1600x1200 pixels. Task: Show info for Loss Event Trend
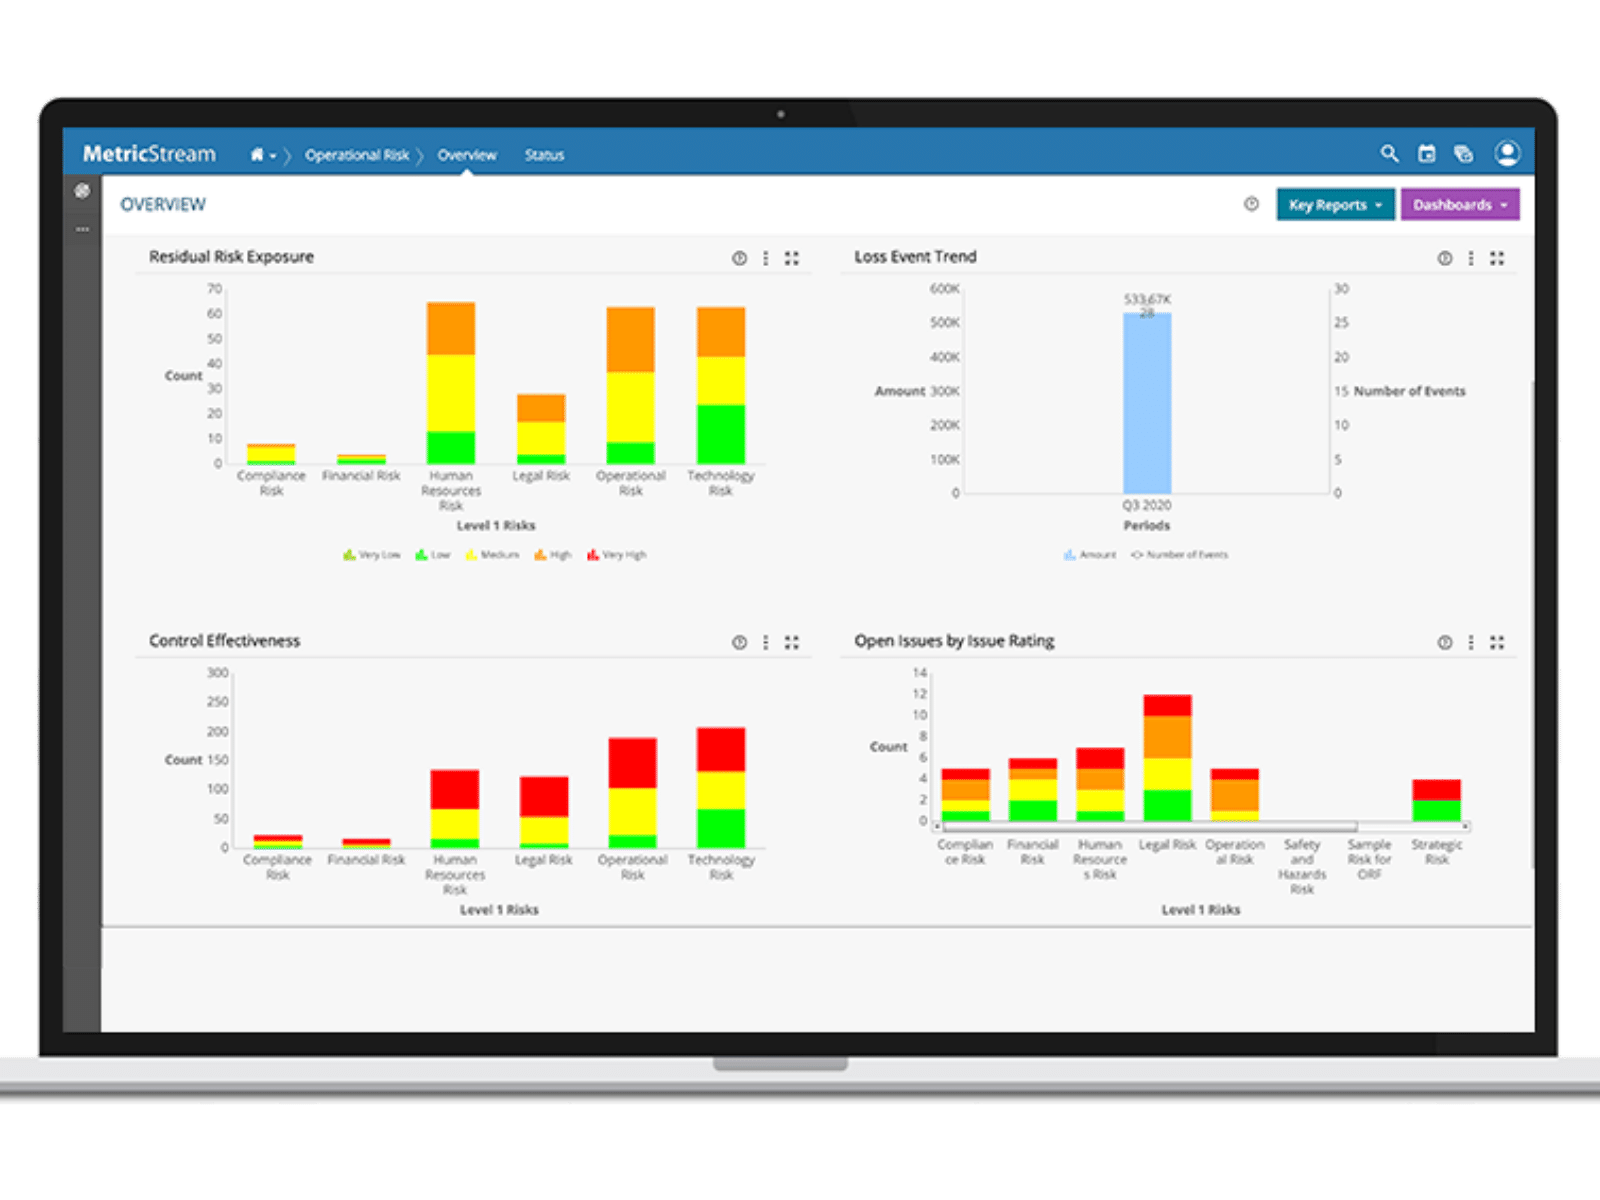[x=1445, y=258]
